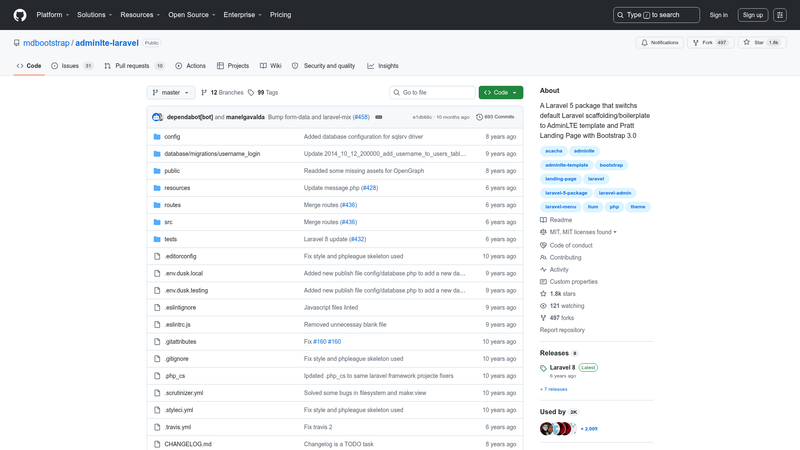Open the Solutions menu
This screenshot has height=450, width=800.
(x=94, y=15)
